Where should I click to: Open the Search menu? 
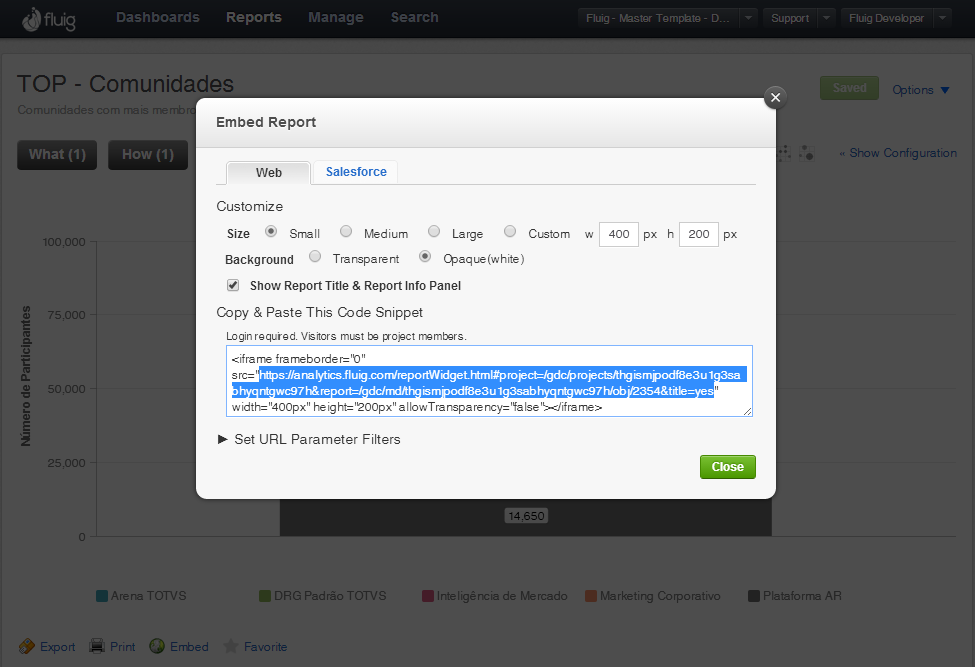tap(415, 17)
